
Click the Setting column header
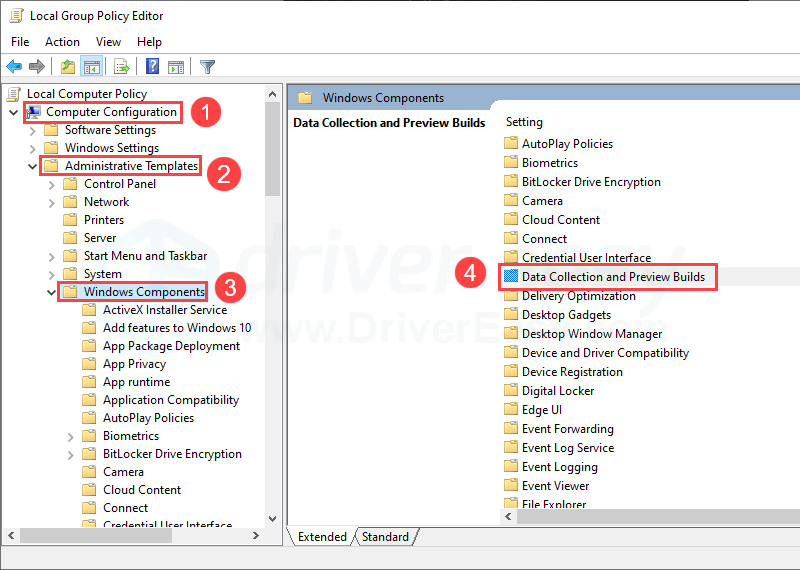pos(524,122)
